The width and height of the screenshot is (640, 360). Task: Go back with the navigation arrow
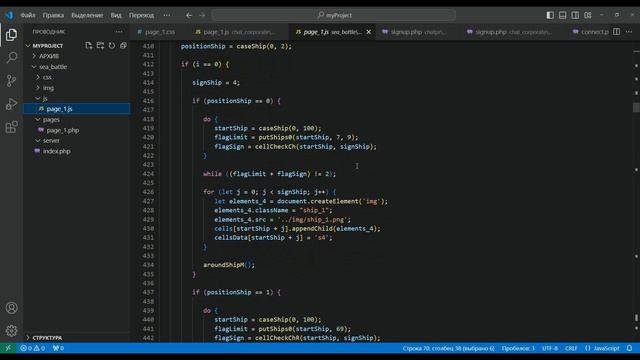click(x=189, y=15)
